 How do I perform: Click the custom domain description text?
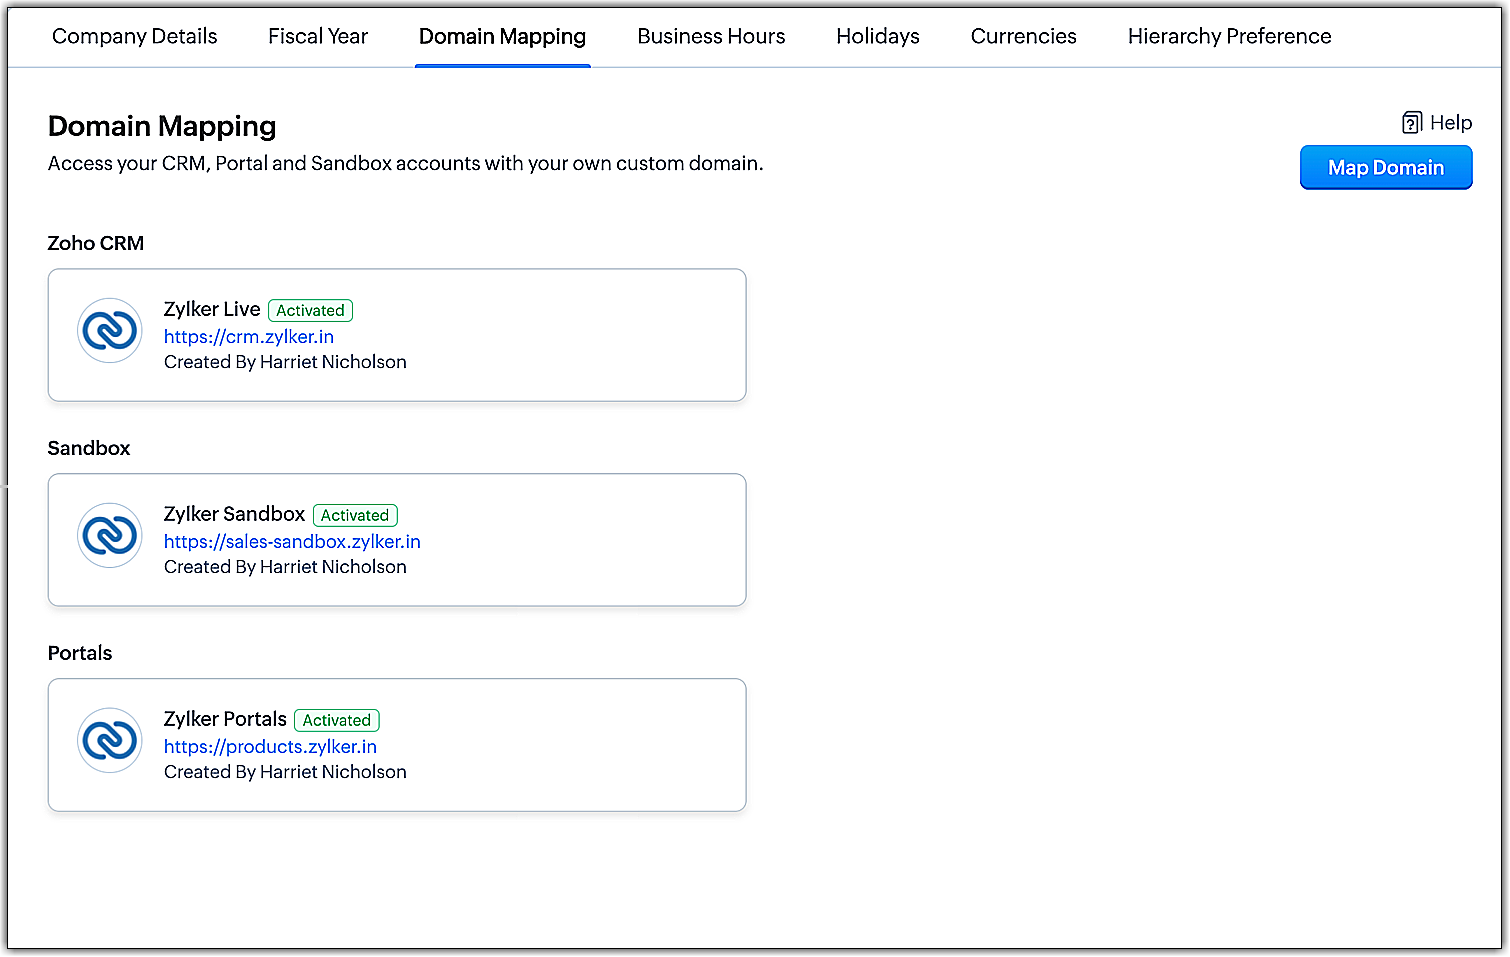click(x=406, y=164)
